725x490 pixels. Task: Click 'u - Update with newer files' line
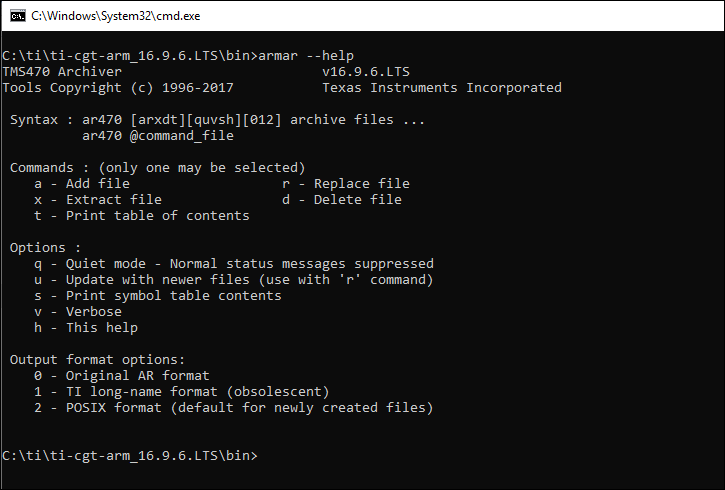(x=234, y=280)
